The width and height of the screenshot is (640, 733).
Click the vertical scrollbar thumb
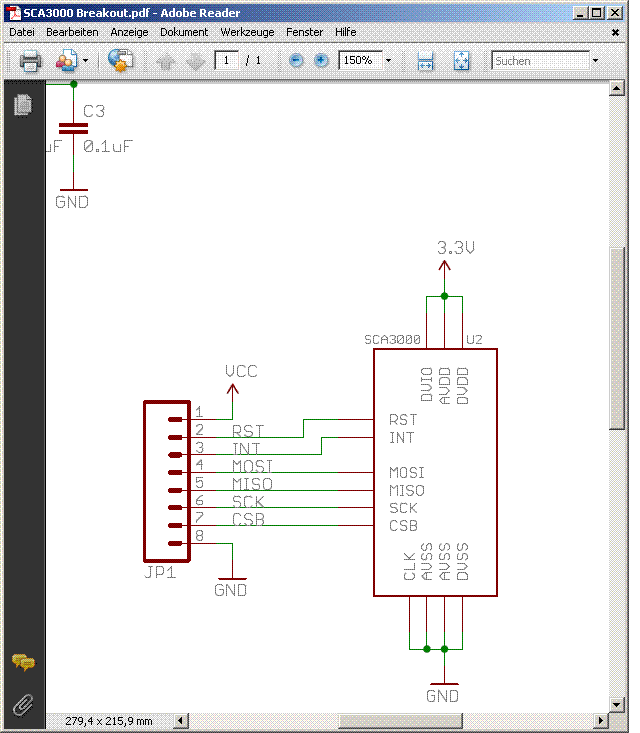click(617, 338)
